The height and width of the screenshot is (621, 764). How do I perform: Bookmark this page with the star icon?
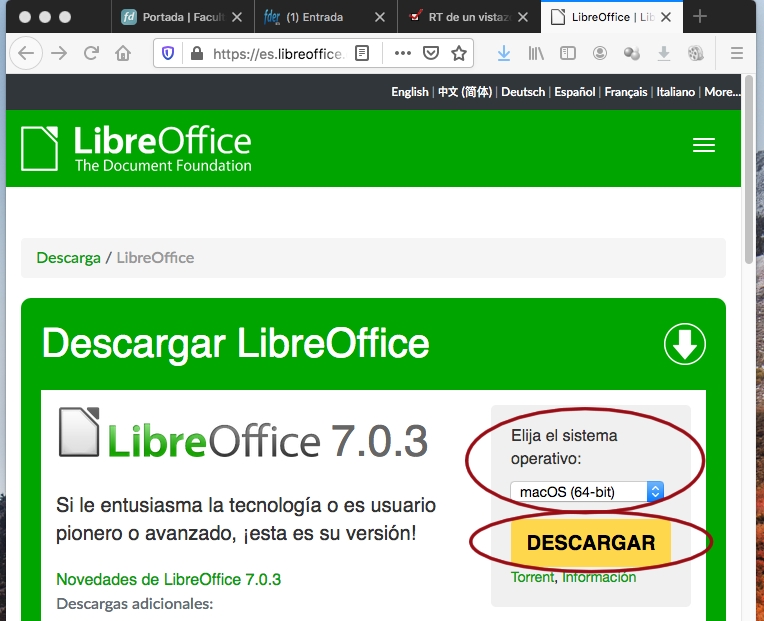pyautogui.click(x=458, y=54)
